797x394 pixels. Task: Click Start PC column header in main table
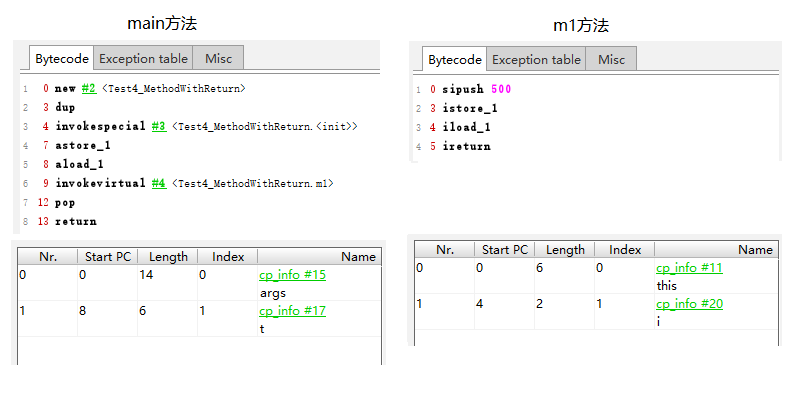[108, 257]
